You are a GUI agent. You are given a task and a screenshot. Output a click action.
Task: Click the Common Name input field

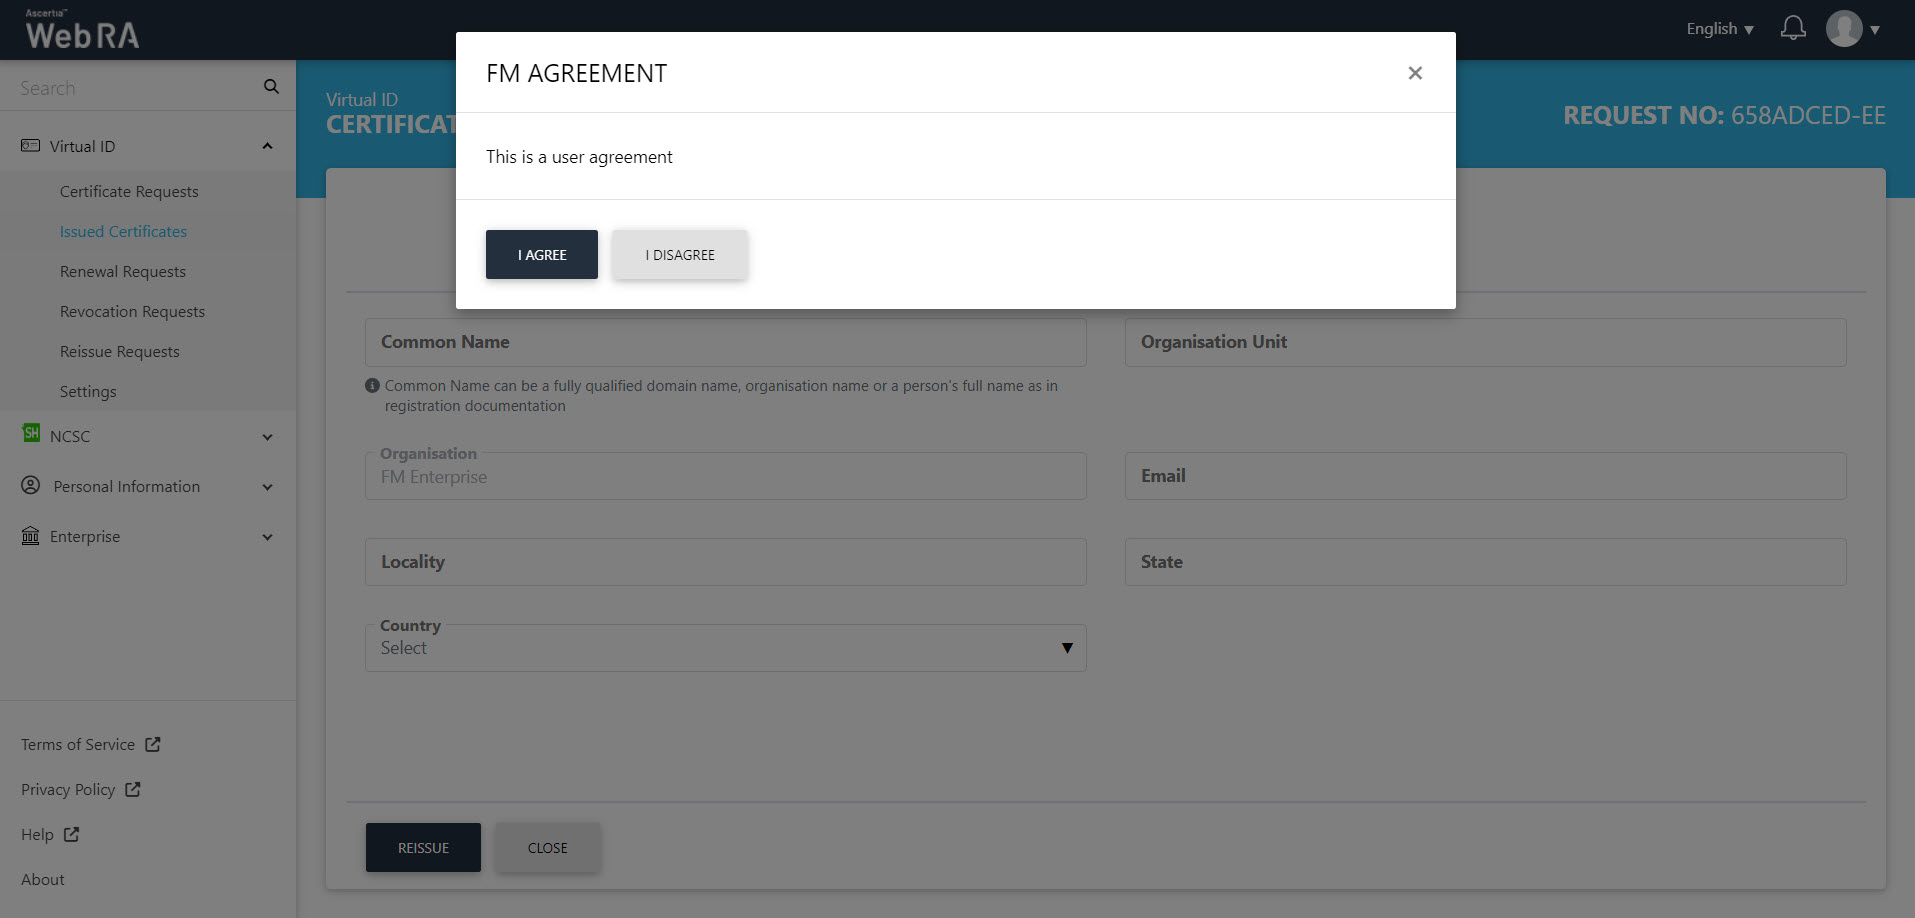(725, 342)
